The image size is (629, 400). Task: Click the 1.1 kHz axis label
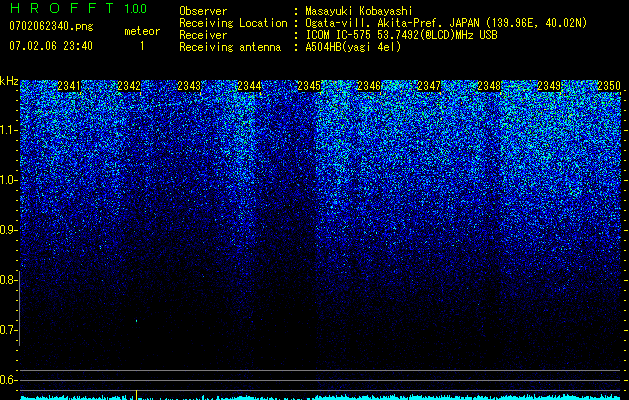point(7,130)
